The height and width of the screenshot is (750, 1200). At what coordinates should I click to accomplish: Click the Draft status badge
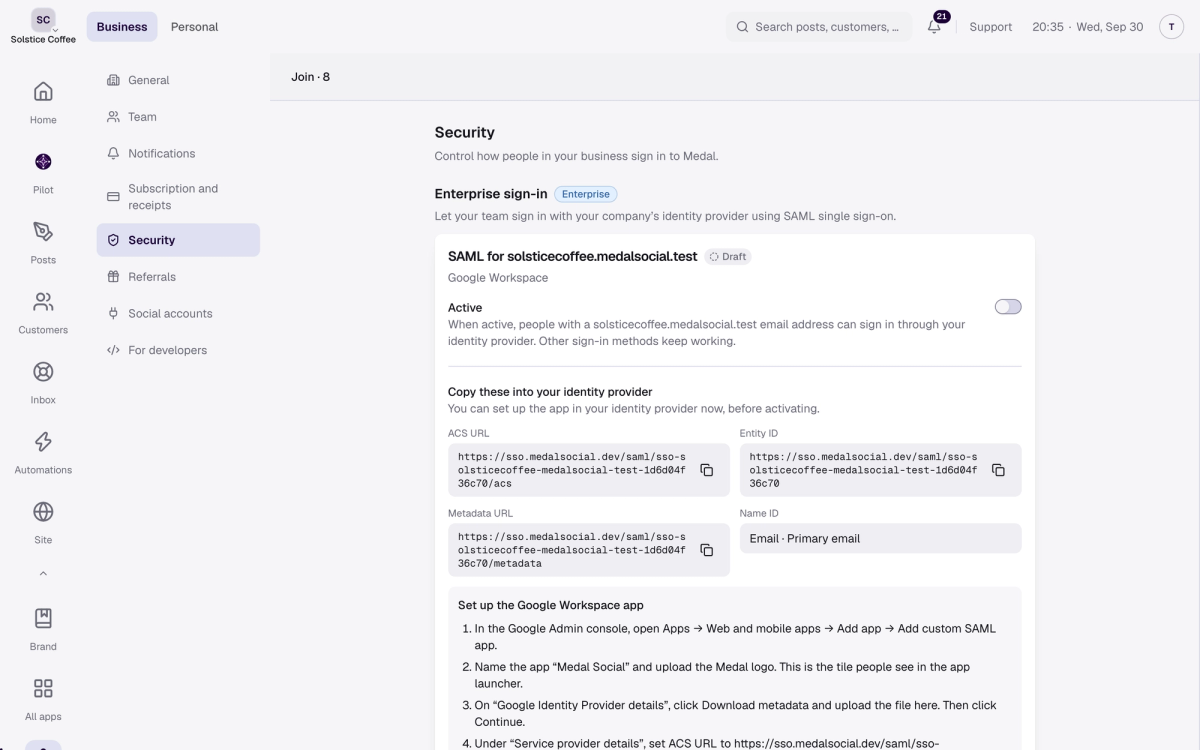(728, 257)
